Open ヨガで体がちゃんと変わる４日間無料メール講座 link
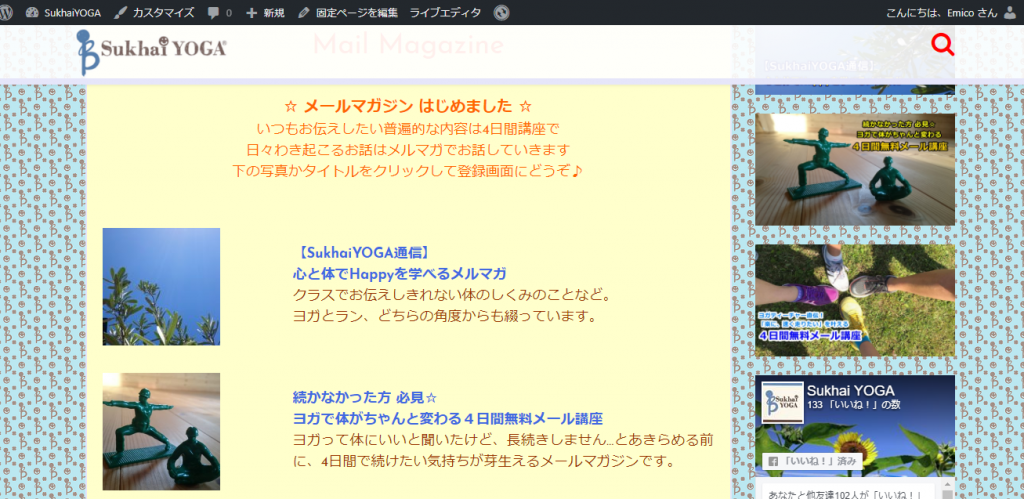The width and height of the screenshot is (1024, 499). [447, 418]
